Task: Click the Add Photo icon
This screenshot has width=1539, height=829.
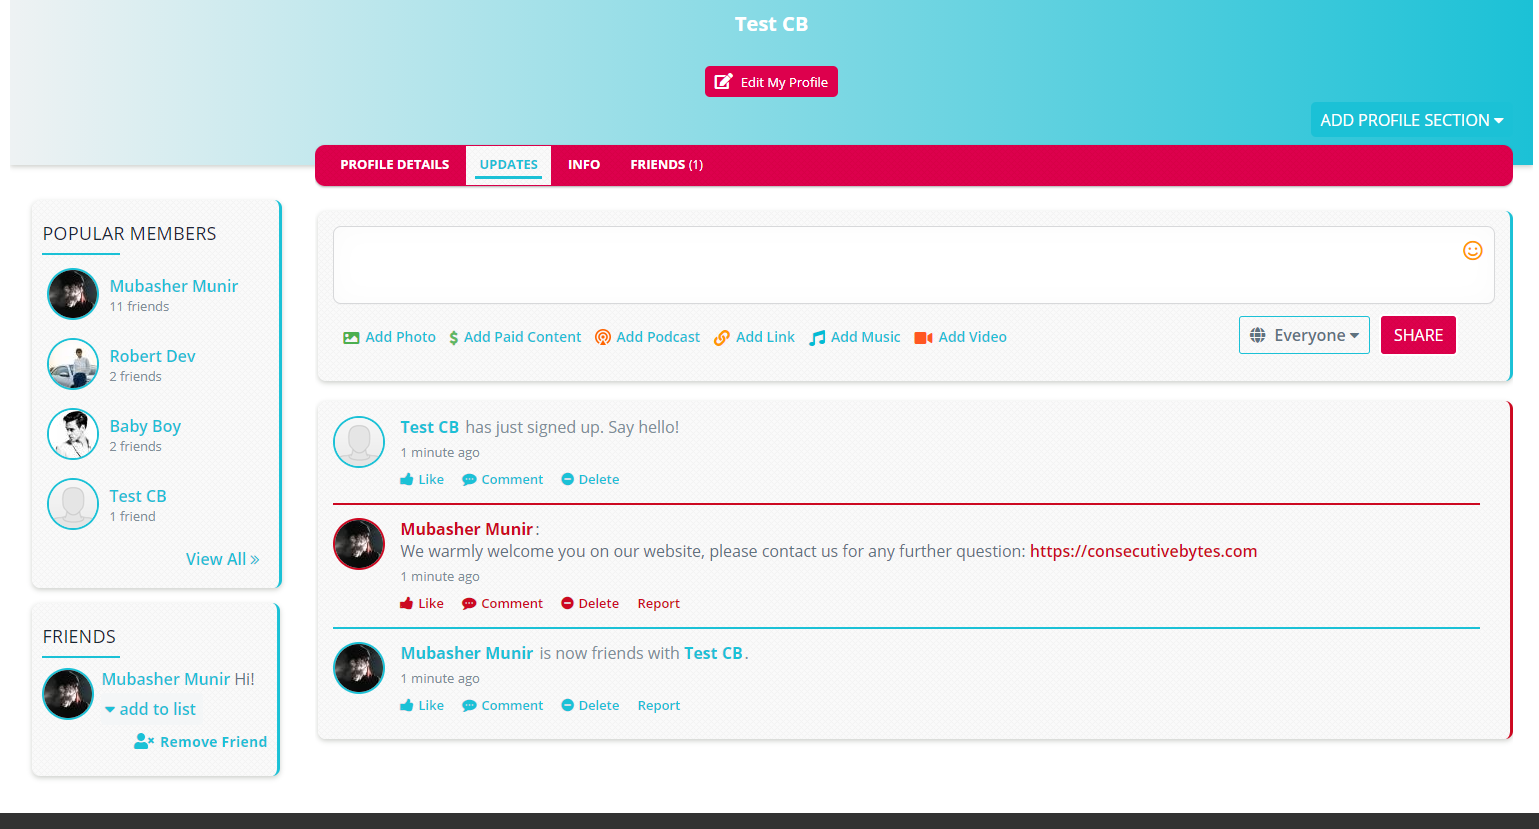Action: tap(351, 338)
